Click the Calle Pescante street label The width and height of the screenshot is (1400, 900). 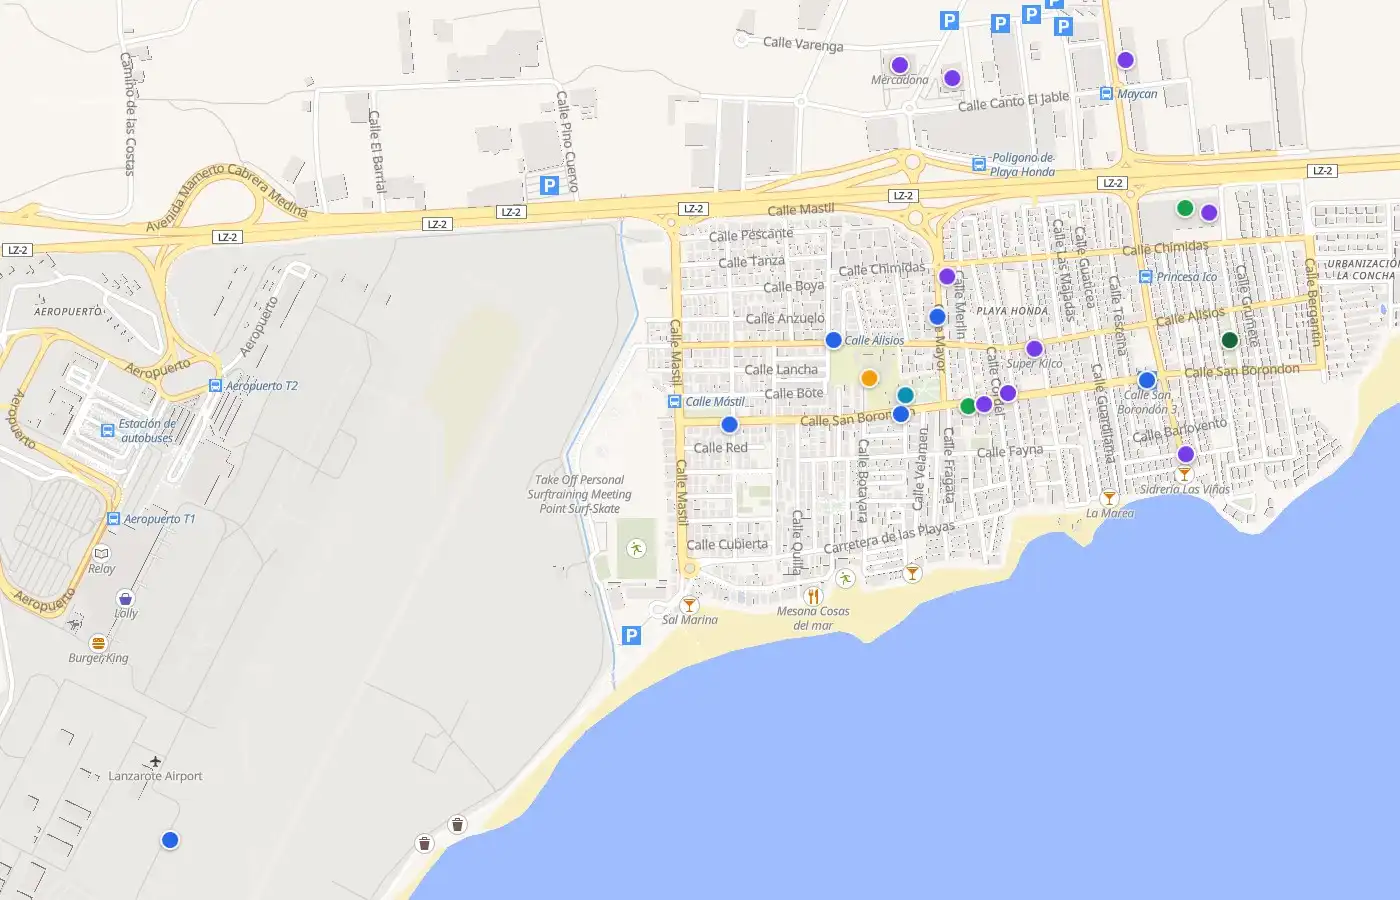pyautogui.click(x=751, y=235)
